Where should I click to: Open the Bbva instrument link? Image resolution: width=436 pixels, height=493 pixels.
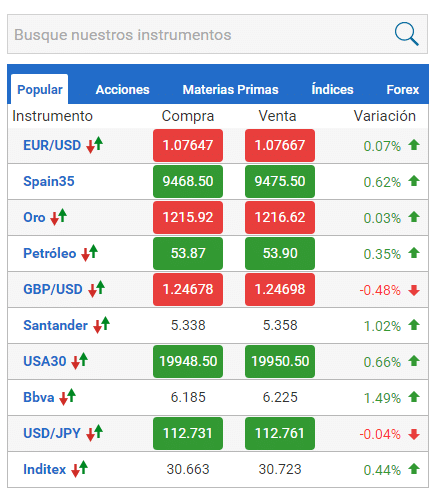point(39,397)
